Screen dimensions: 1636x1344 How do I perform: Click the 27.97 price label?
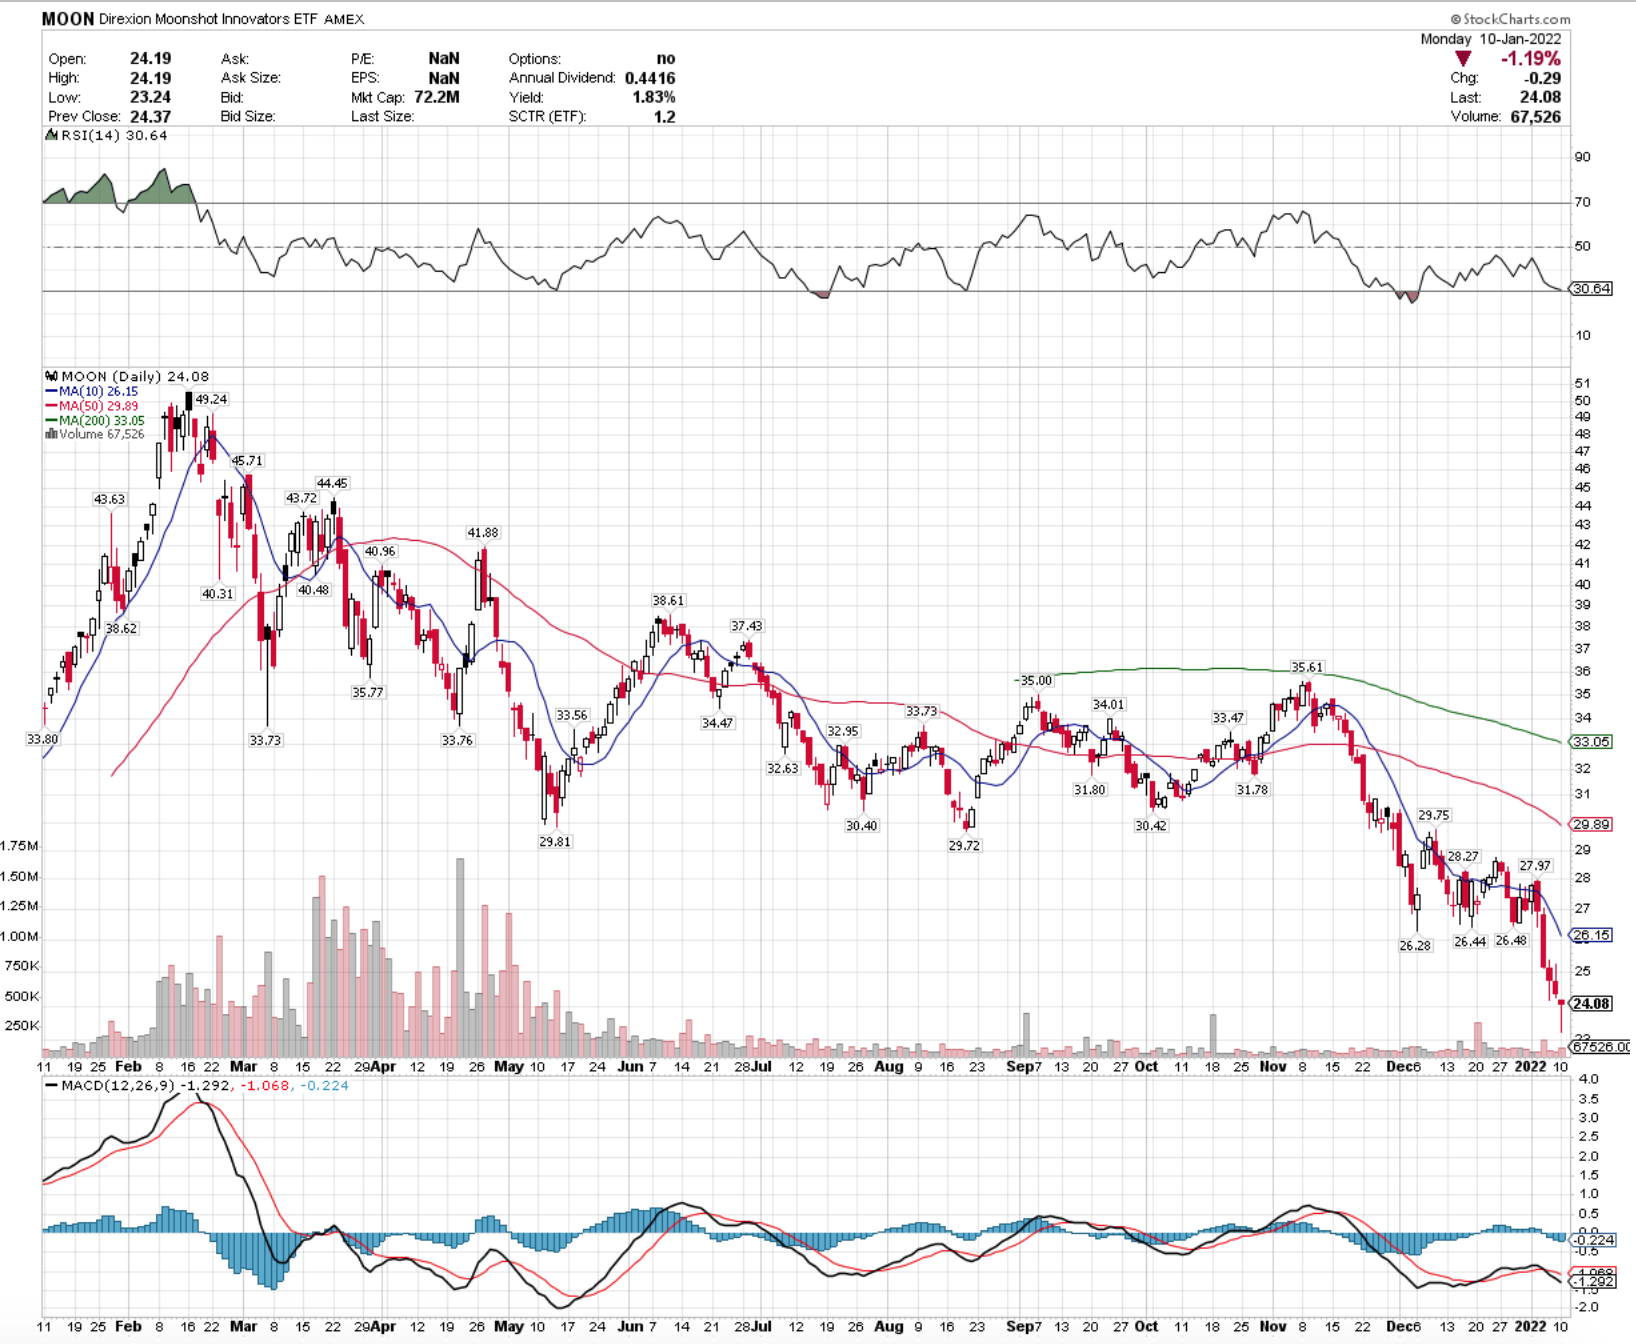pos(1535,866)
